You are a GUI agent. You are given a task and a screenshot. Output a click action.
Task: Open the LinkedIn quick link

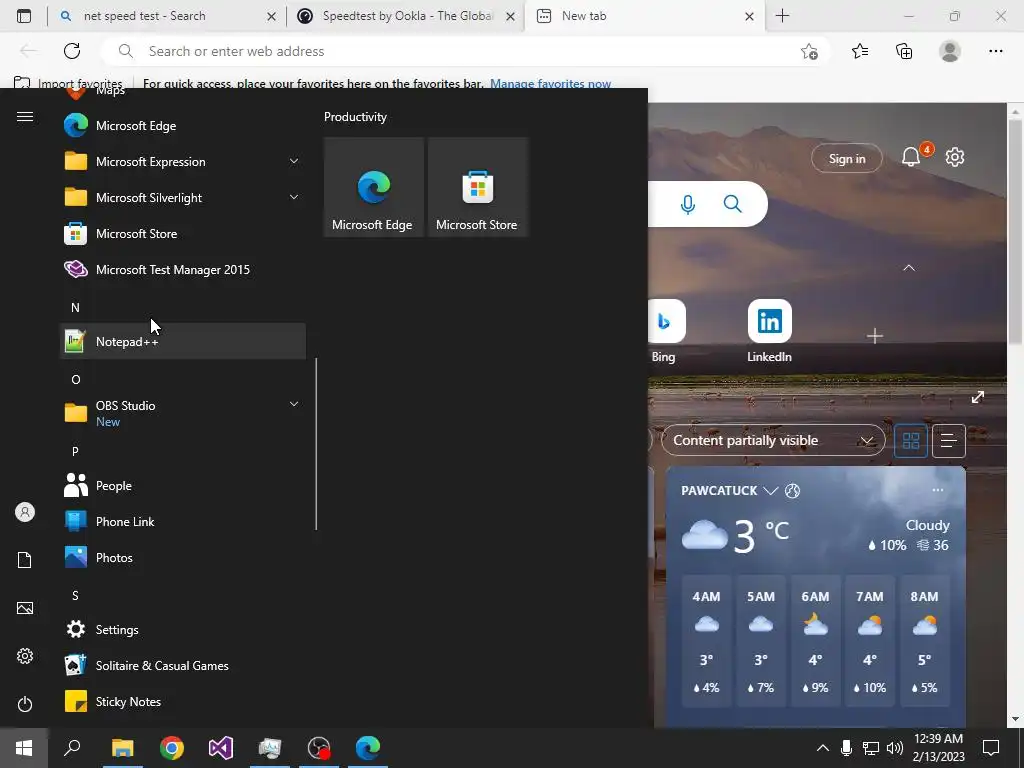(x=769, y=331)
